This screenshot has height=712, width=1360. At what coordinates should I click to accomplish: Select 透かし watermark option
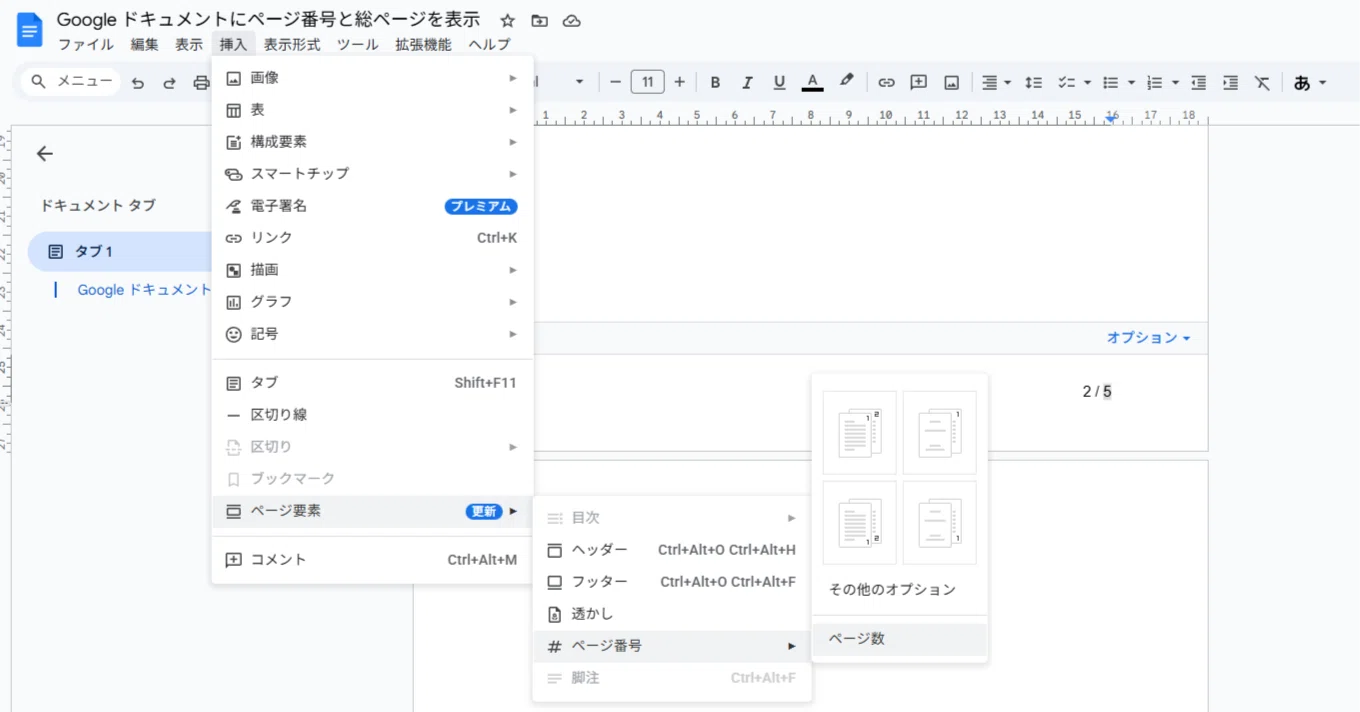(x=672, y=614)
